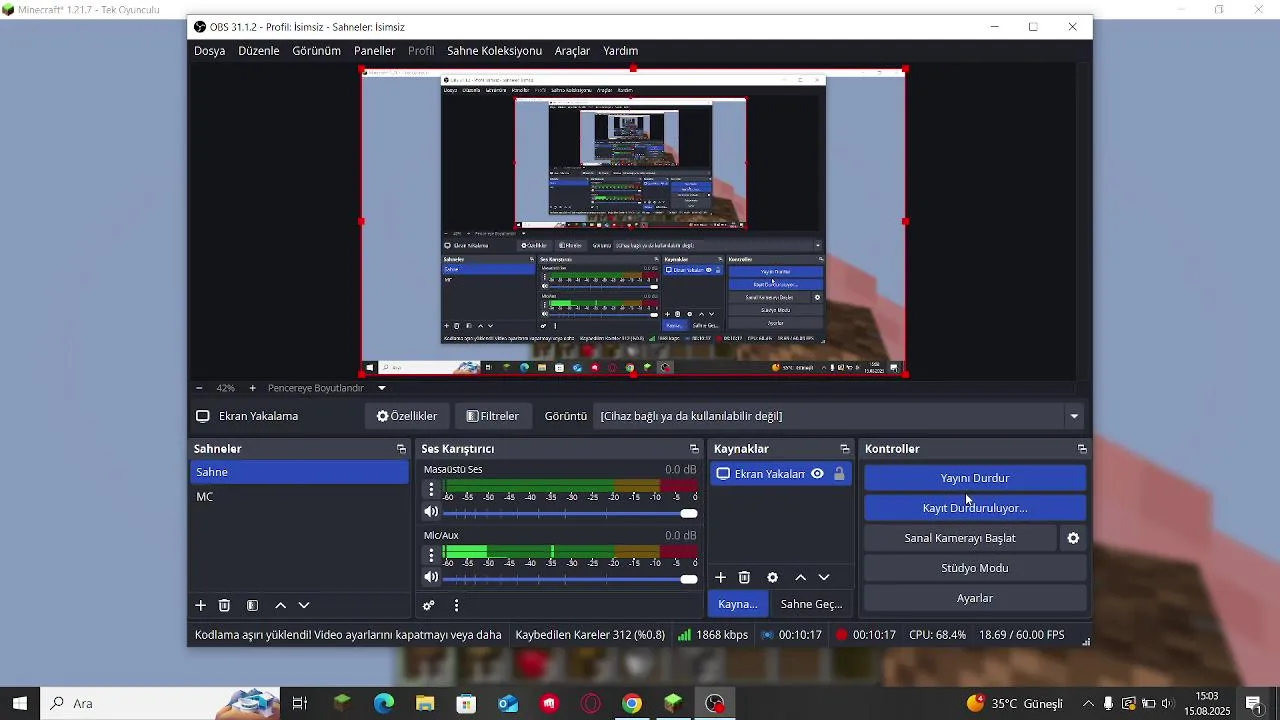Open Task View on the taskbar

coord(300,704)
